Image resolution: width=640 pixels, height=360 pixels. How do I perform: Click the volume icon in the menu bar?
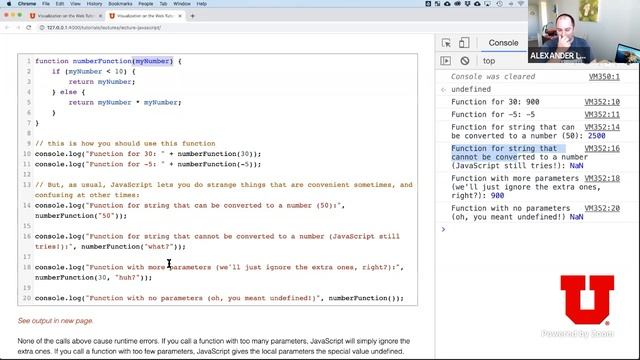(x=511, y=4)
